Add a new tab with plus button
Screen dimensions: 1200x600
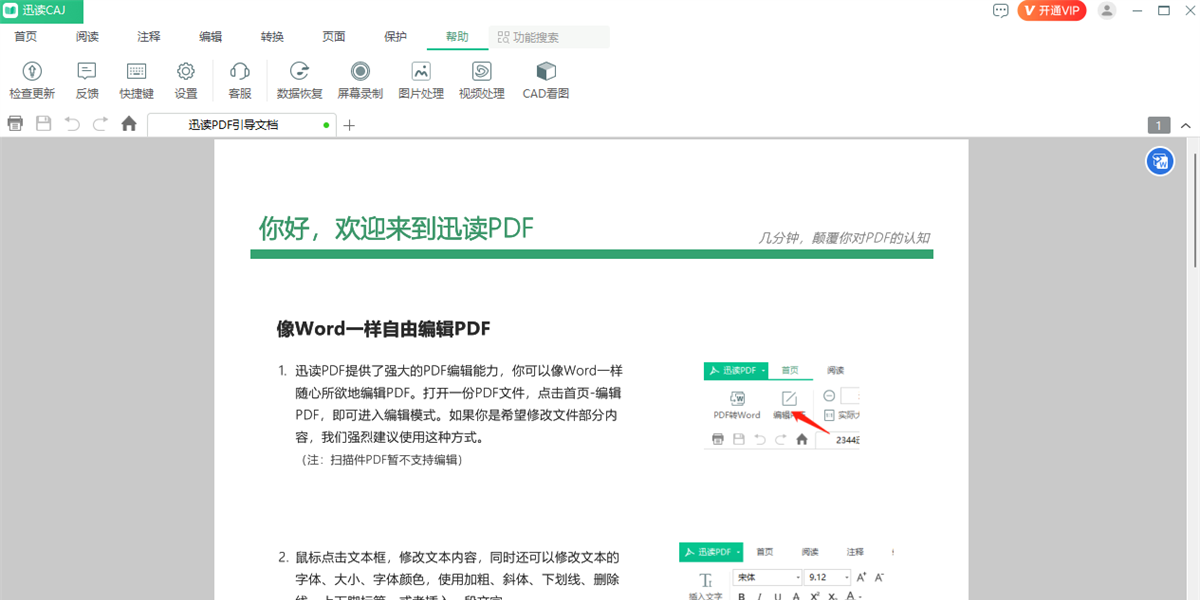pyautogui.click(x=349, y=125)
